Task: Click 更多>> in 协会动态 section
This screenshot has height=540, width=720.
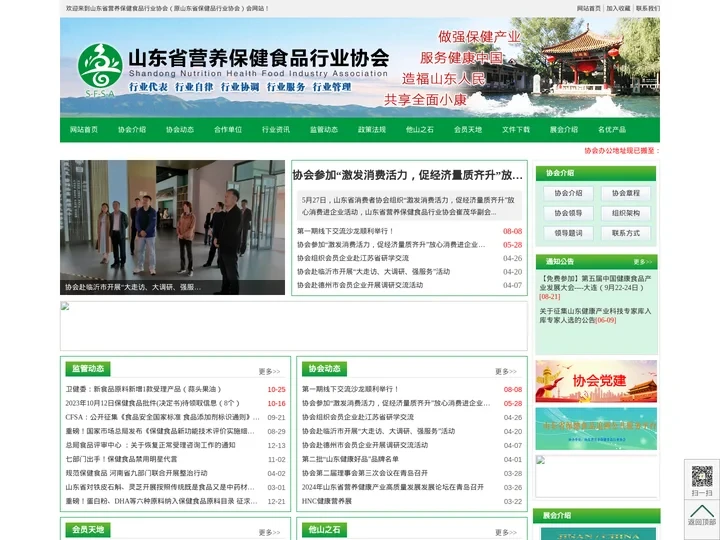Action: click(x=506, y=371)
